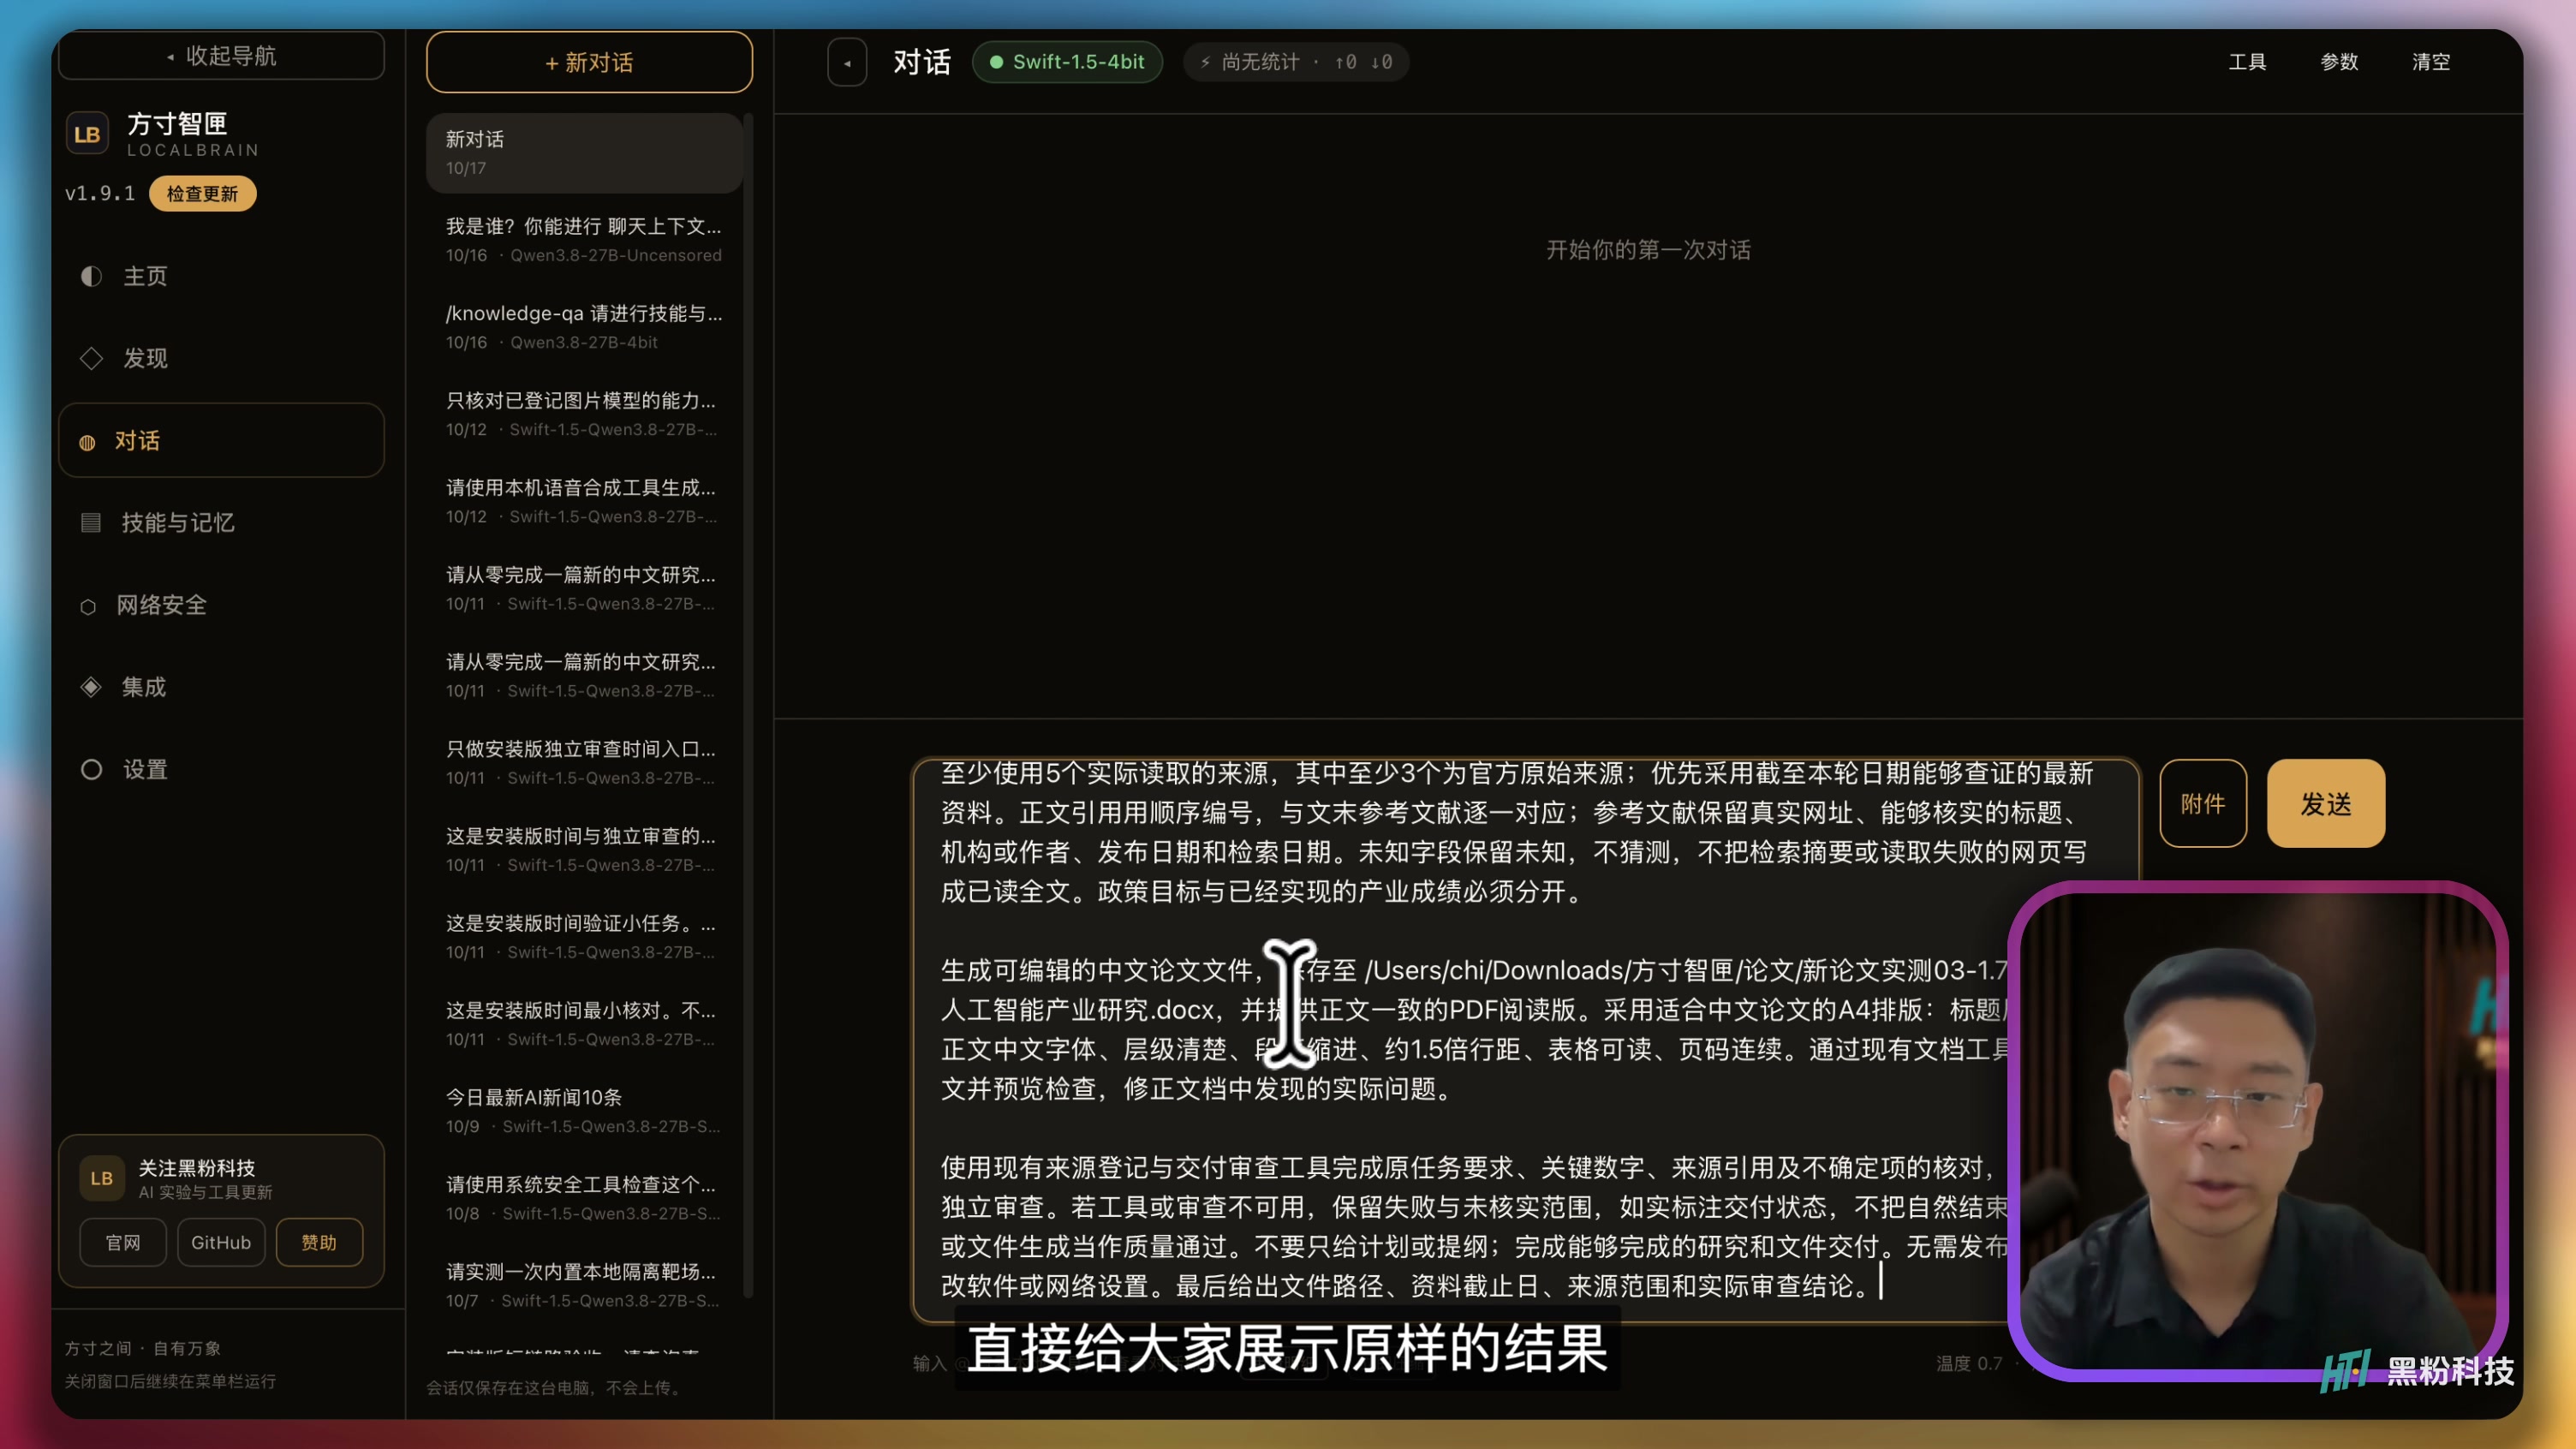Image resolution: width=2576 pixels, height=1449 pixels.
Task: Open the Swift-1.5-4bit model selector
Action: [1067, 62]
